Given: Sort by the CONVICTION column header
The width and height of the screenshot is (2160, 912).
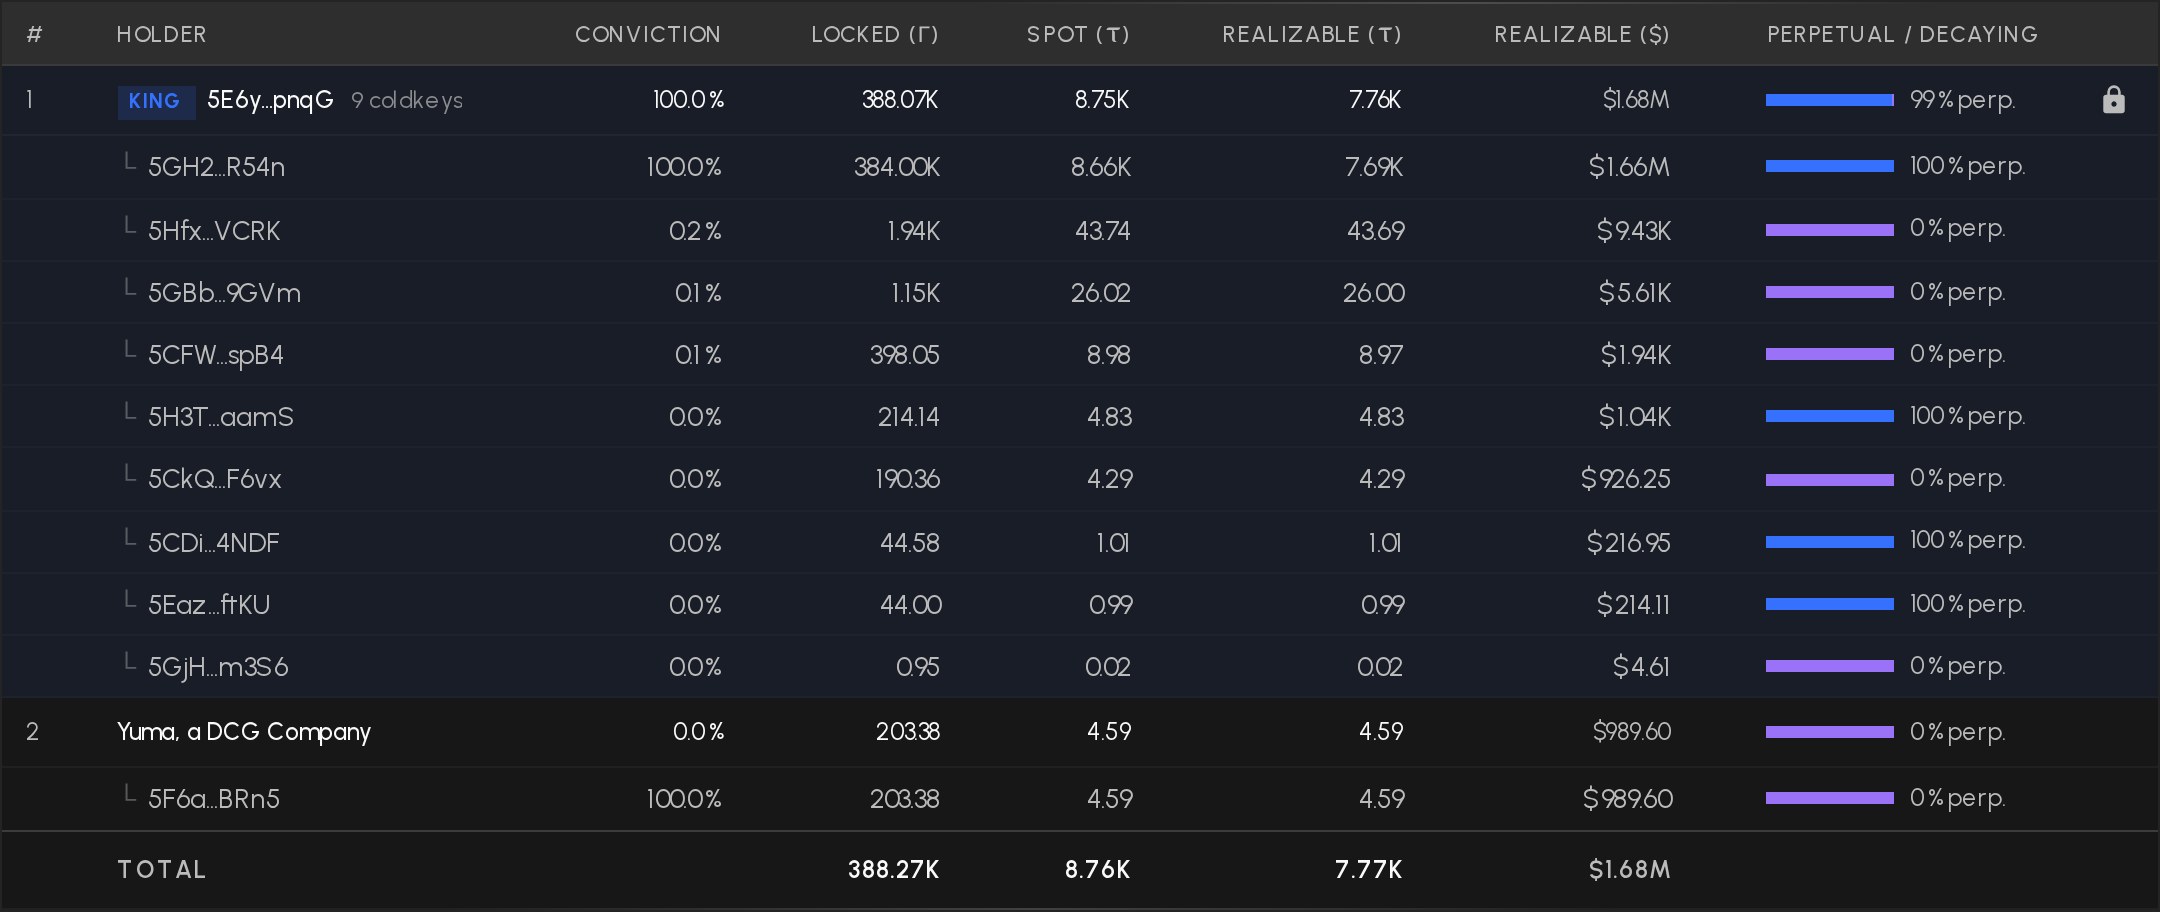Looking at the screenshot, I should (648, 34).
